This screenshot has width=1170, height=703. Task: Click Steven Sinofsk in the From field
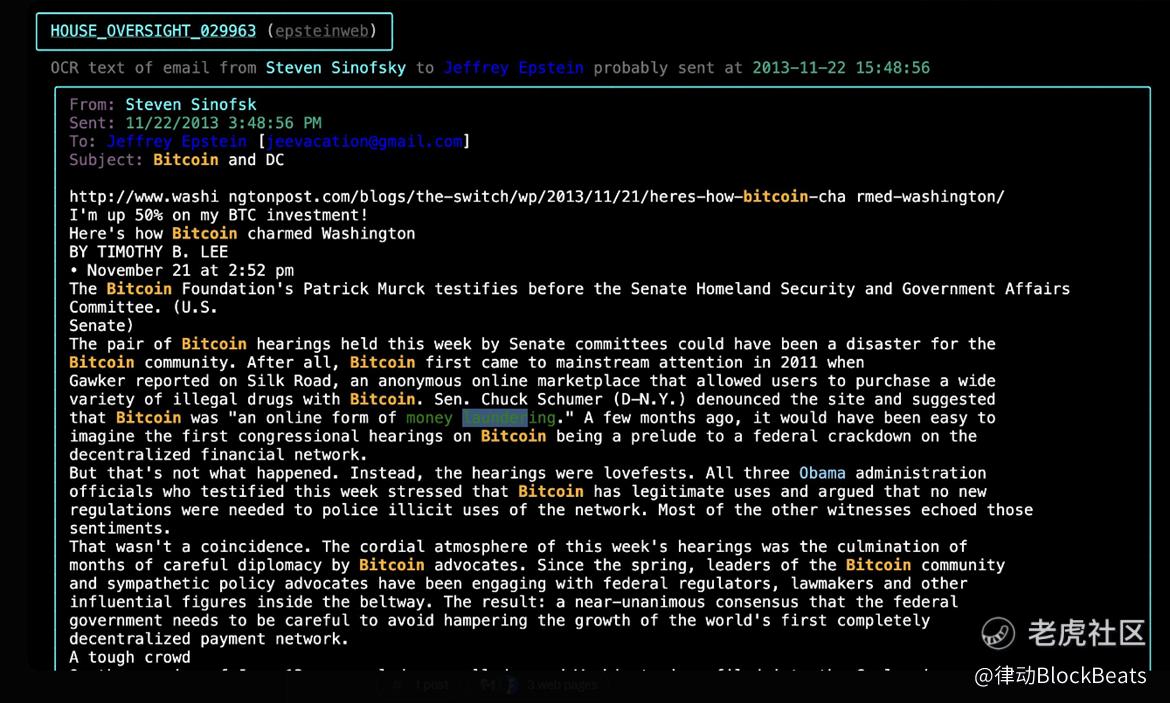click(190, 104)
